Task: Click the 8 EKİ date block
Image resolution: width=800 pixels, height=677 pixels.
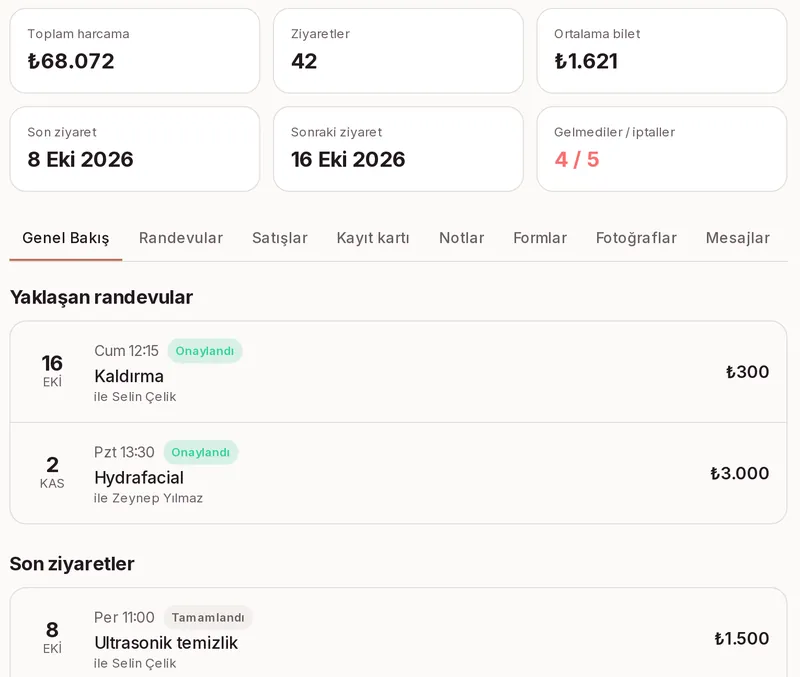Action: pos(52,637)
